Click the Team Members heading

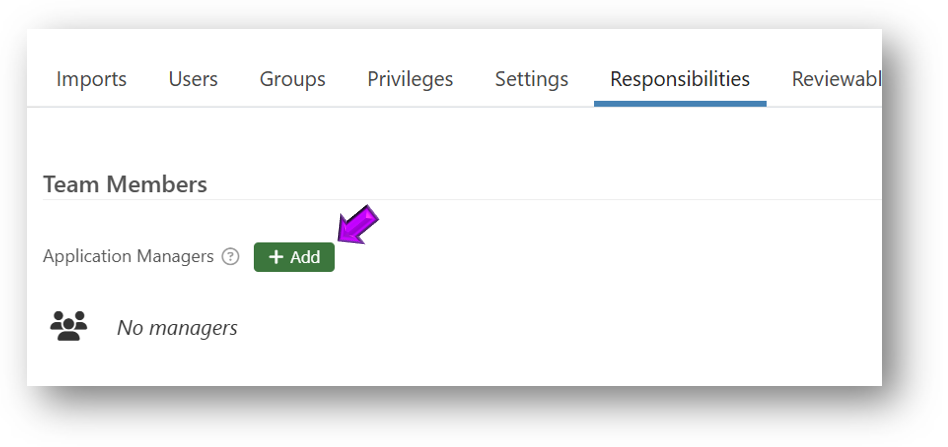[125, 185]
